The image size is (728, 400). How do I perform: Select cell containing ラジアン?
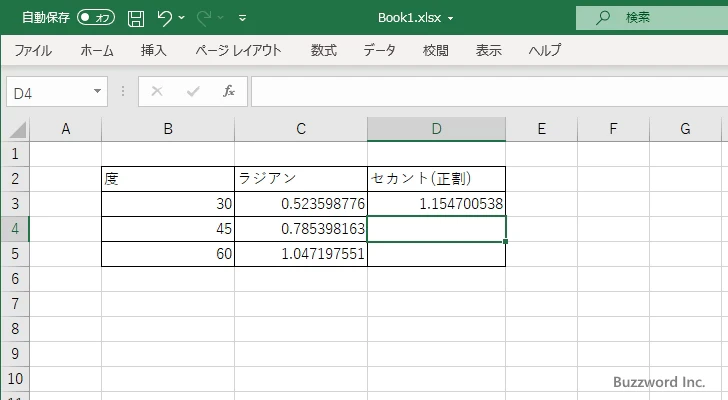click(x=301, y=179)
